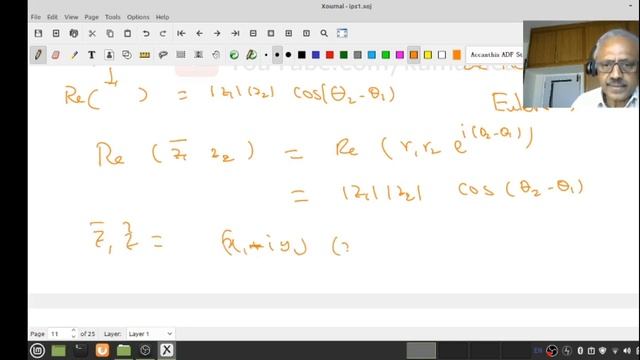Open the Help menu
The width and height of the screenshot is (640, 360).
click(x=162, y=17)
